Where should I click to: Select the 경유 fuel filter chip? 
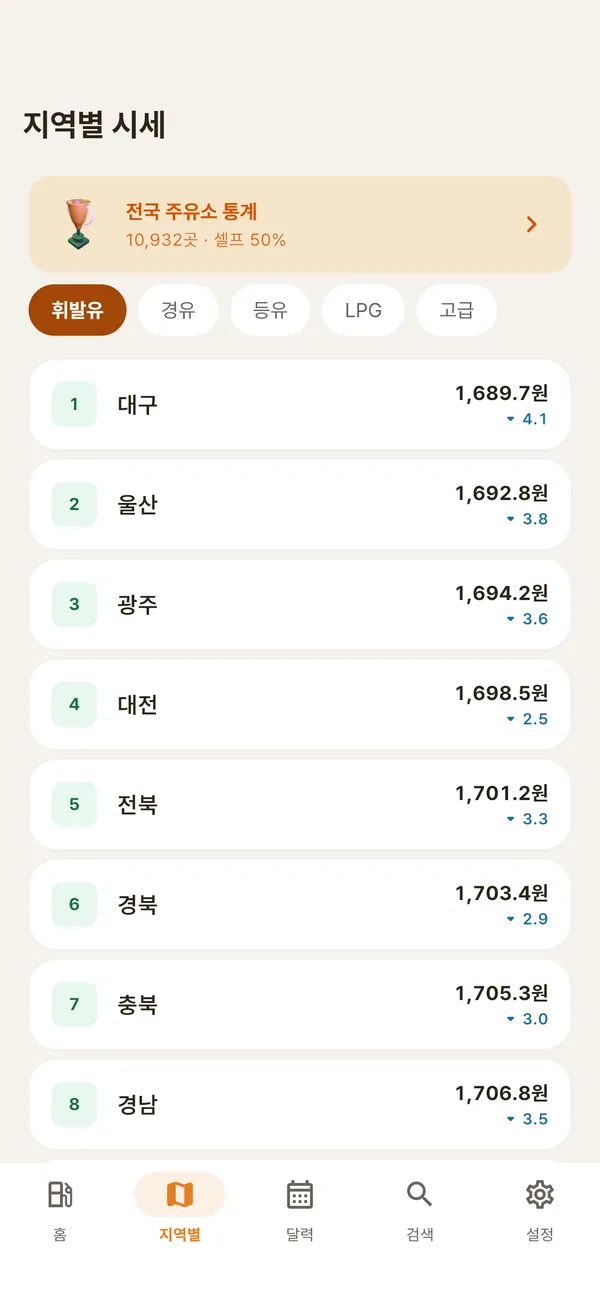coord(178,310)
